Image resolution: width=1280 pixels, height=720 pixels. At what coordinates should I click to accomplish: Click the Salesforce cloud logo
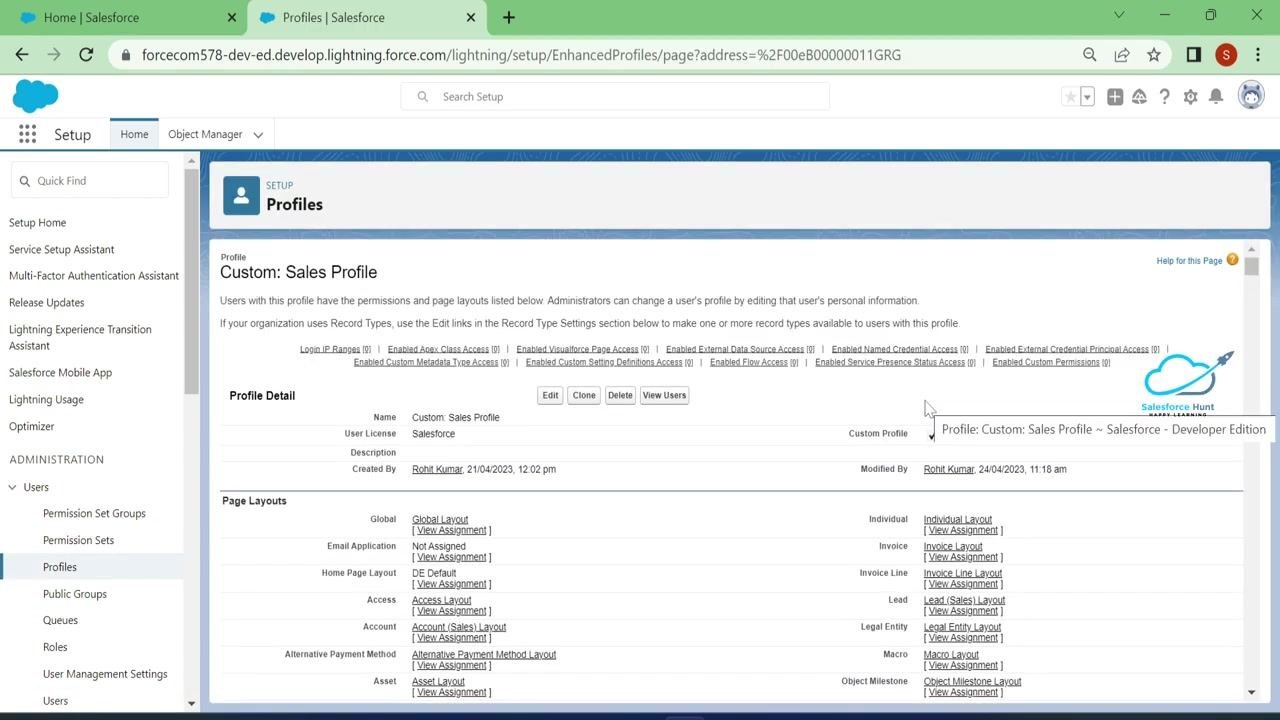(x=35, y=96)
